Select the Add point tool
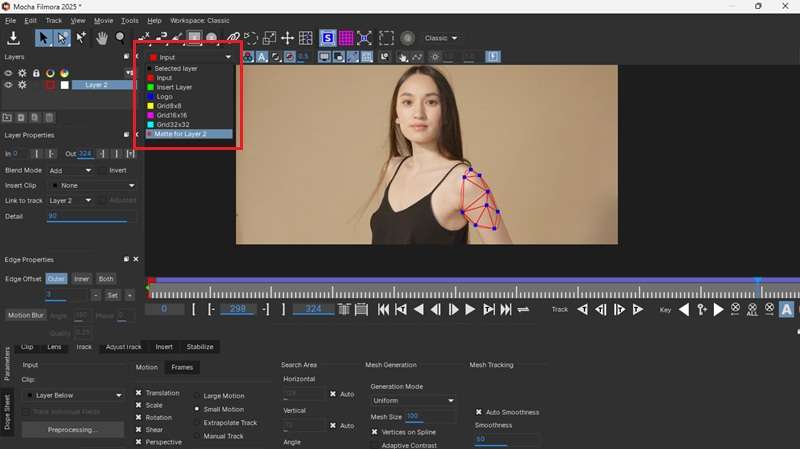800x449 pixels. 81,38
